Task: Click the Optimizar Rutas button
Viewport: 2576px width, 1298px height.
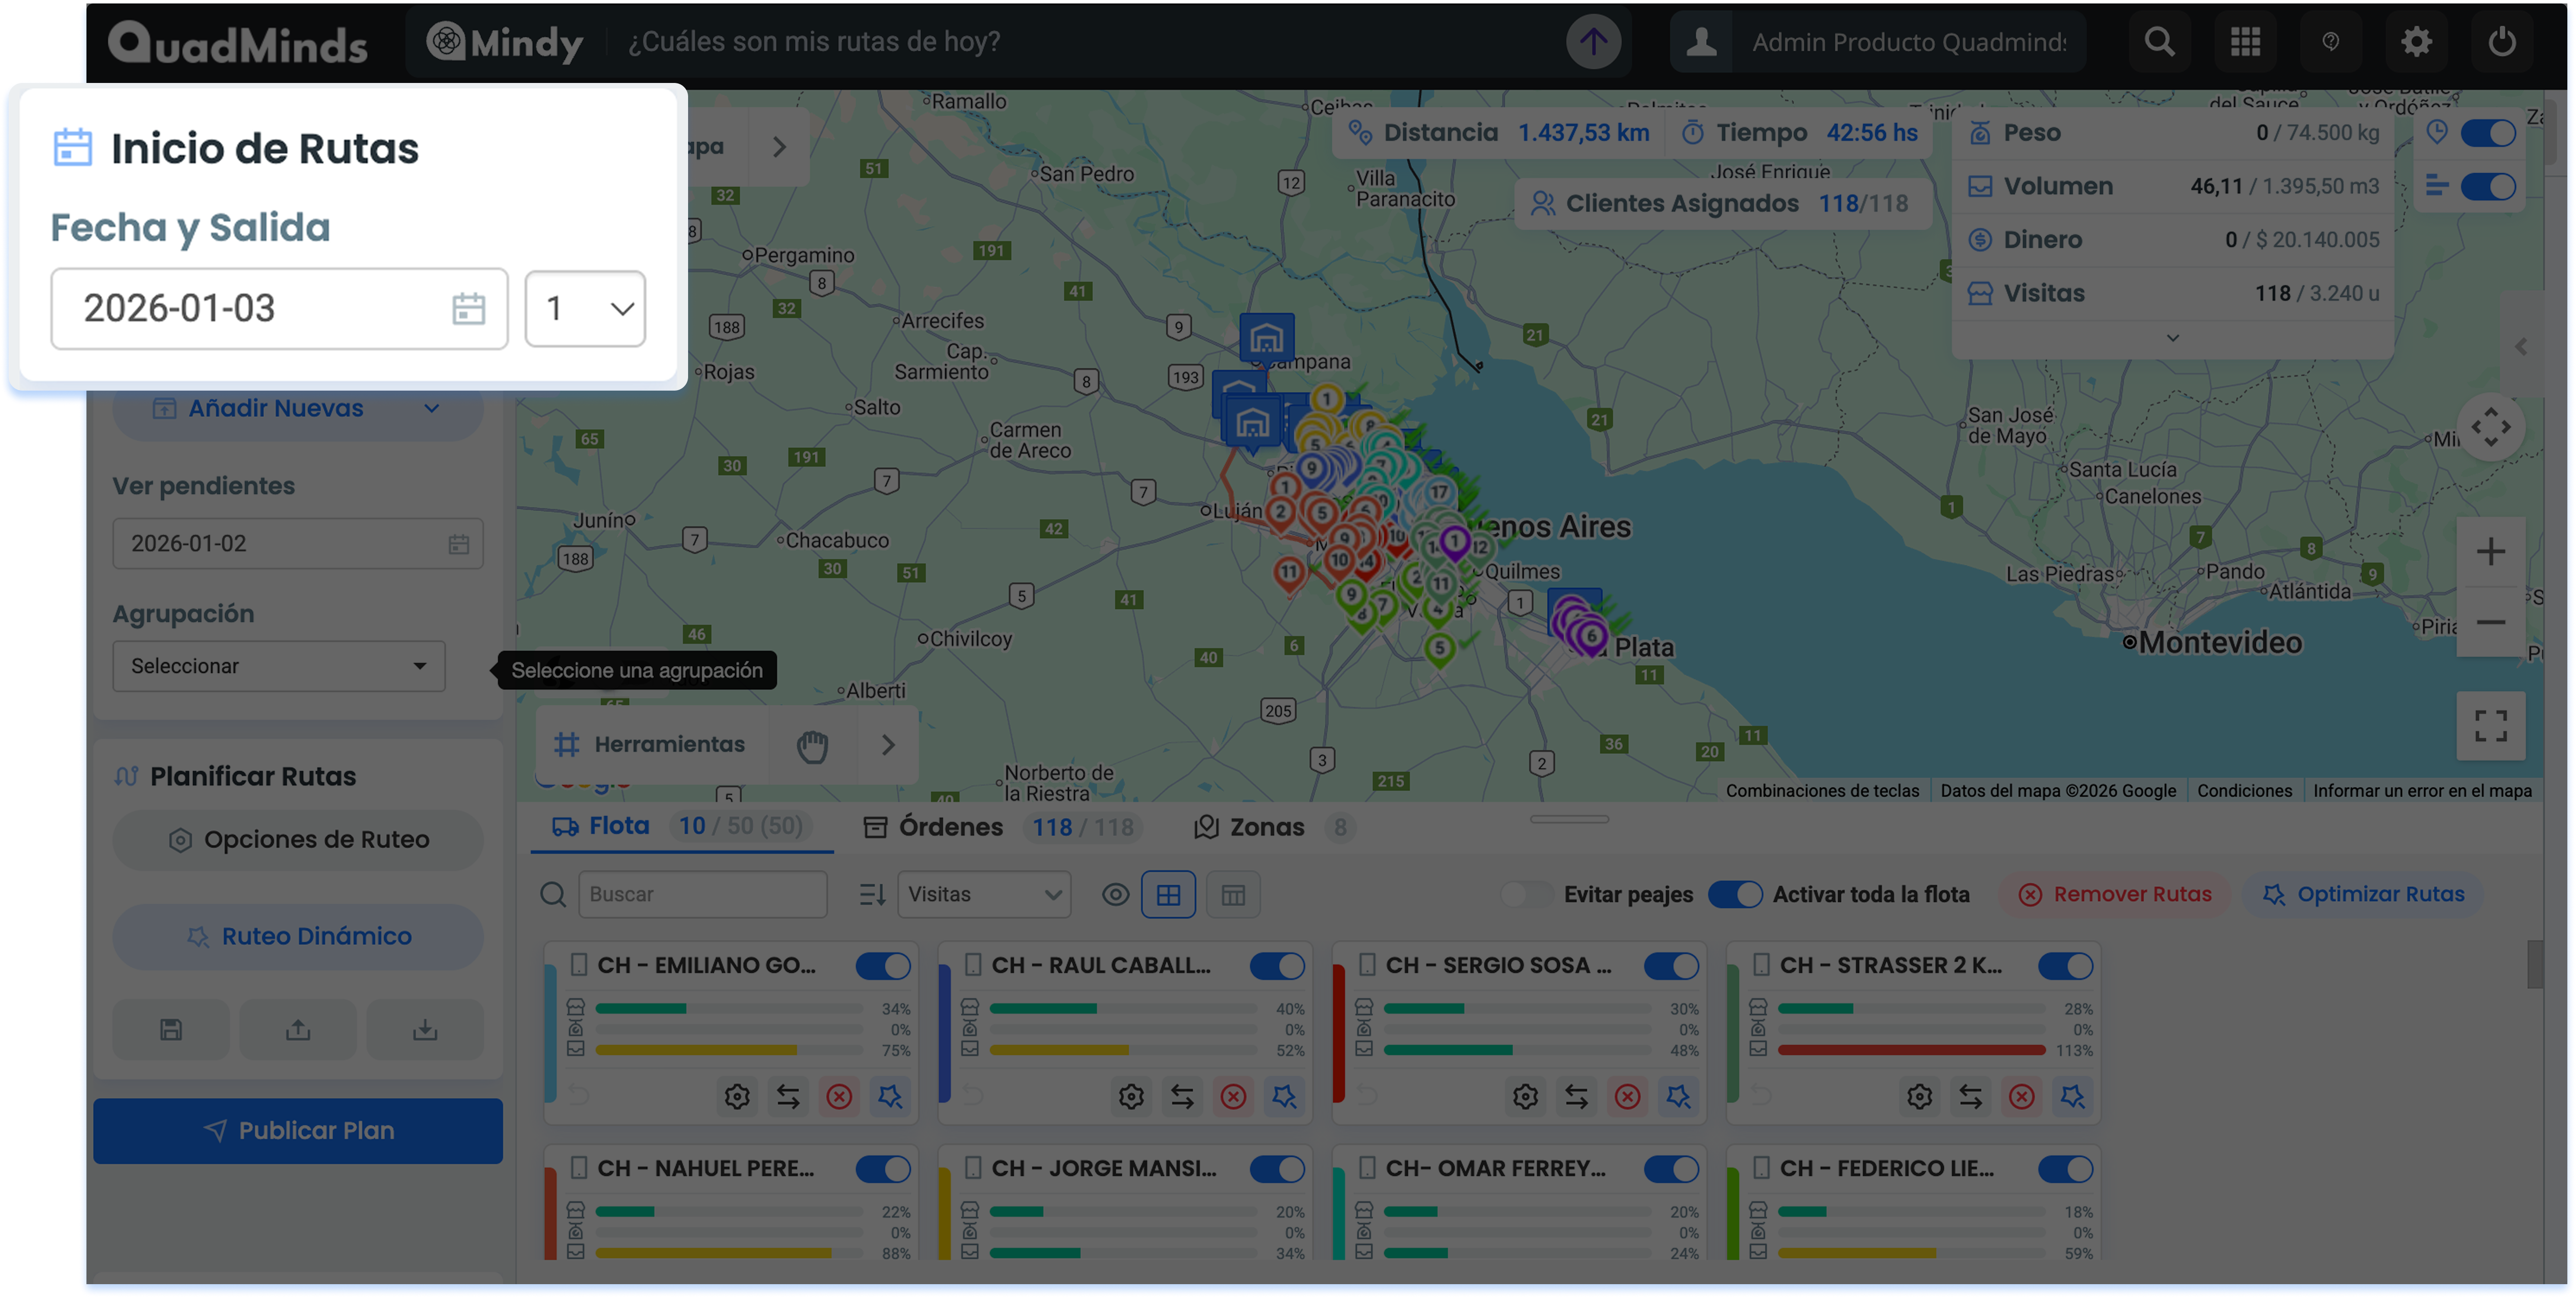Action: [x=2365, y=895]
